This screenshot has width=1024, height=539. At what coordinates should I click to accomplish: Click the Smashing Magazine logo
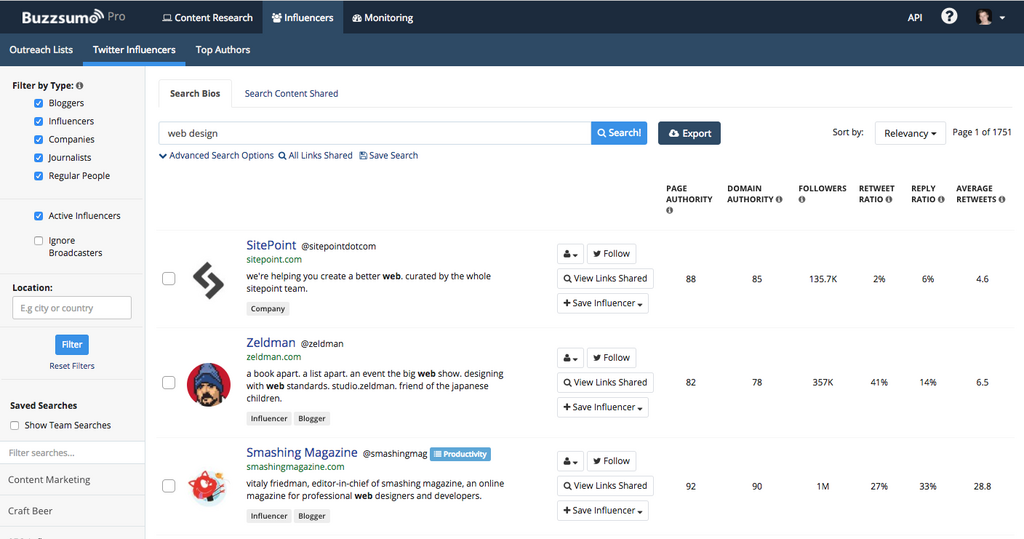pos(209,487)
